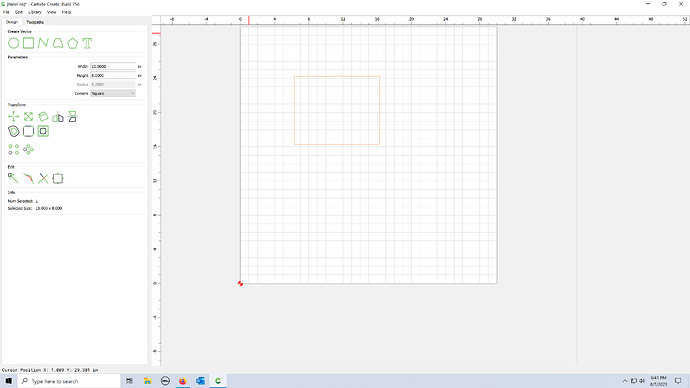Switch to the Toolpaths tab
This screenshot has width=690, height=388.
click(35, 22)
